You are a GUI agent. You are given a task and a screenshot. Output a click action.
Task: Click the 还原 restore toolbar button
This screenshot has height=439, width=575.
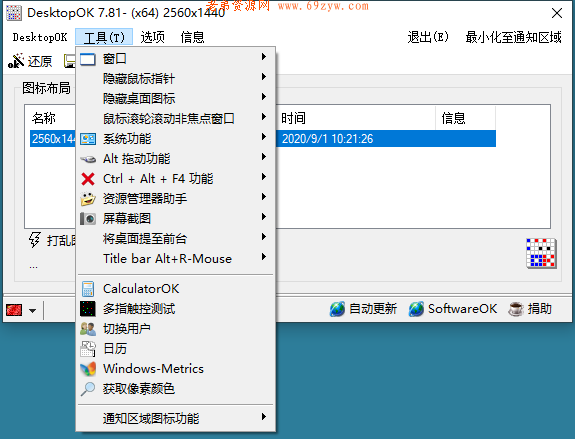30,61
